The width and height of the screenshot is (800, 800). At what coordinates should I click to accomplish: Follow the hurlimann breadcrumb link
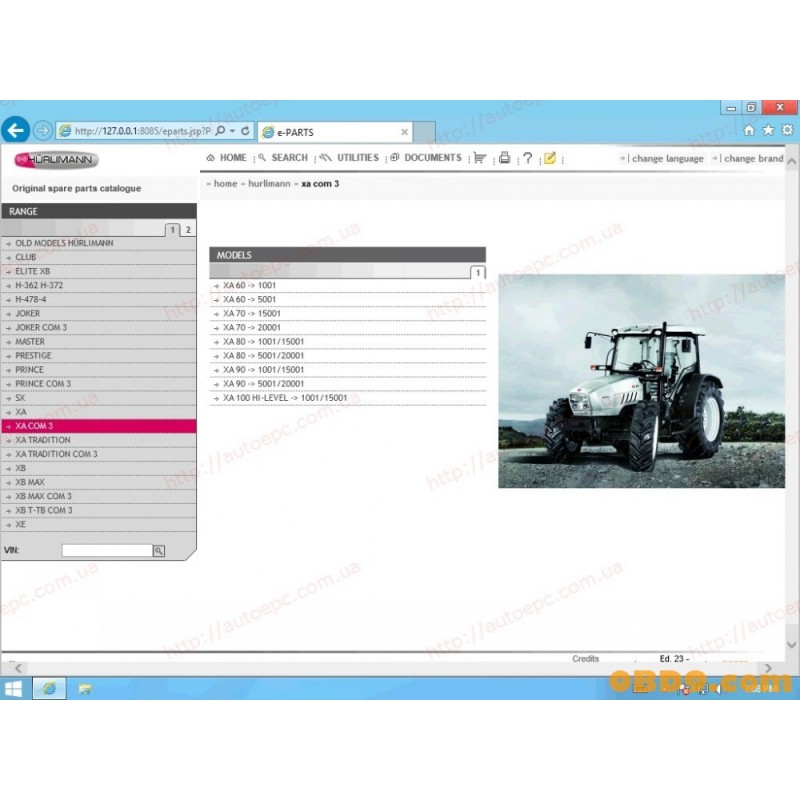click(269, 184)
